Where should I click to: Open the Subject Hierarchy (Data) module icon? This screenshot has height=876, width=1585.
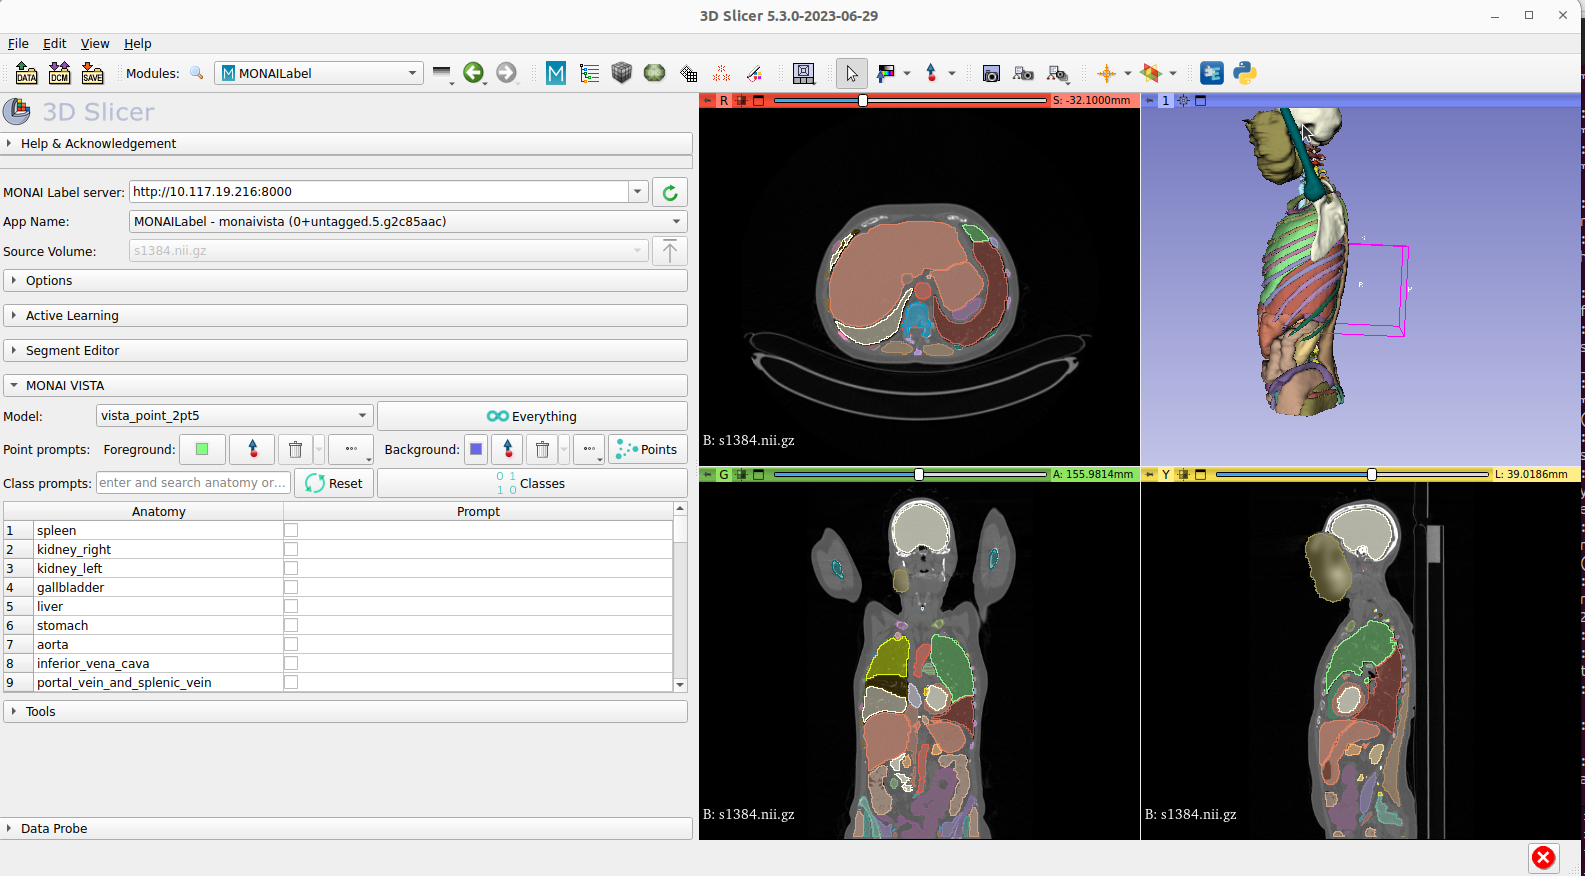point(589,73)
